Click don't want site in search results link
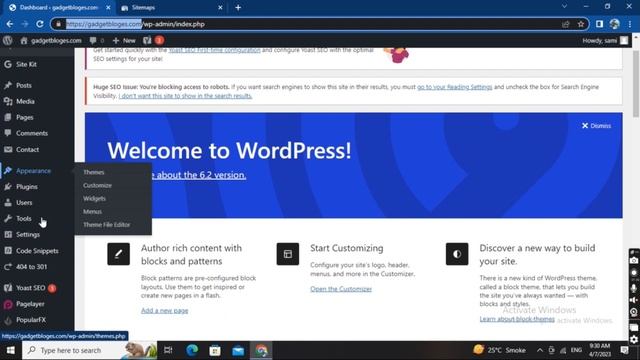The height and width of the screenshot is (360, 640). coord(185,96)
